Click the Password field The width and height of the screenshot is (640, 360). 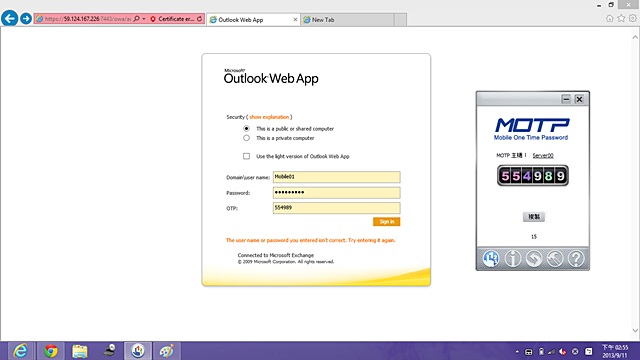[x=336, y=192]
